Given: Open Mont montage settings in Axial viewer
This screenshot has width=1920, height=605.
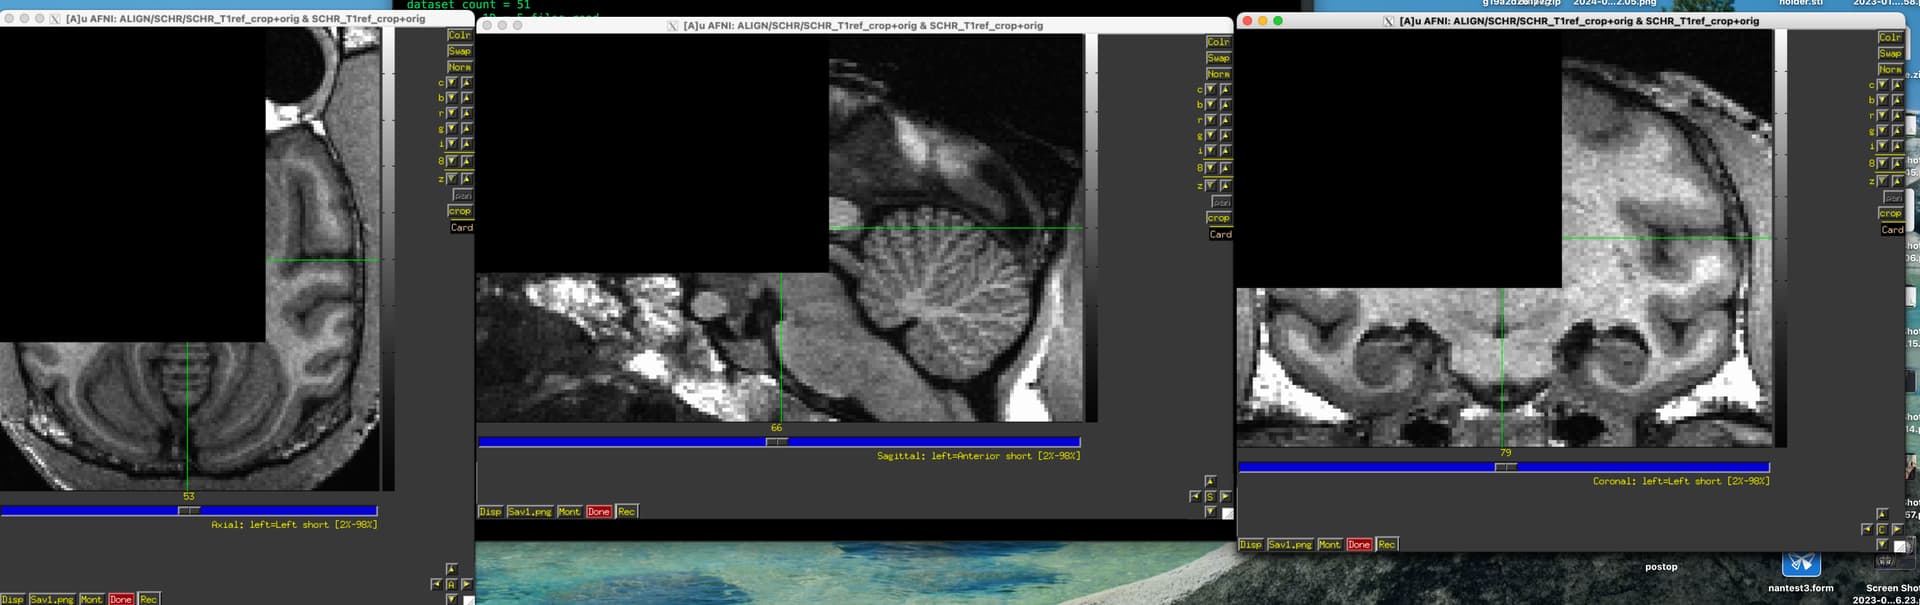Looking at the screenshot, I should pos(91,599).
